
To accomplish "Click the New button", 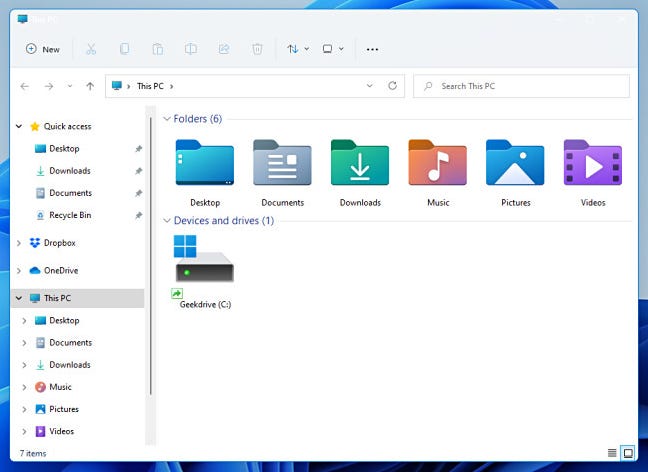I will click(43, 49).
